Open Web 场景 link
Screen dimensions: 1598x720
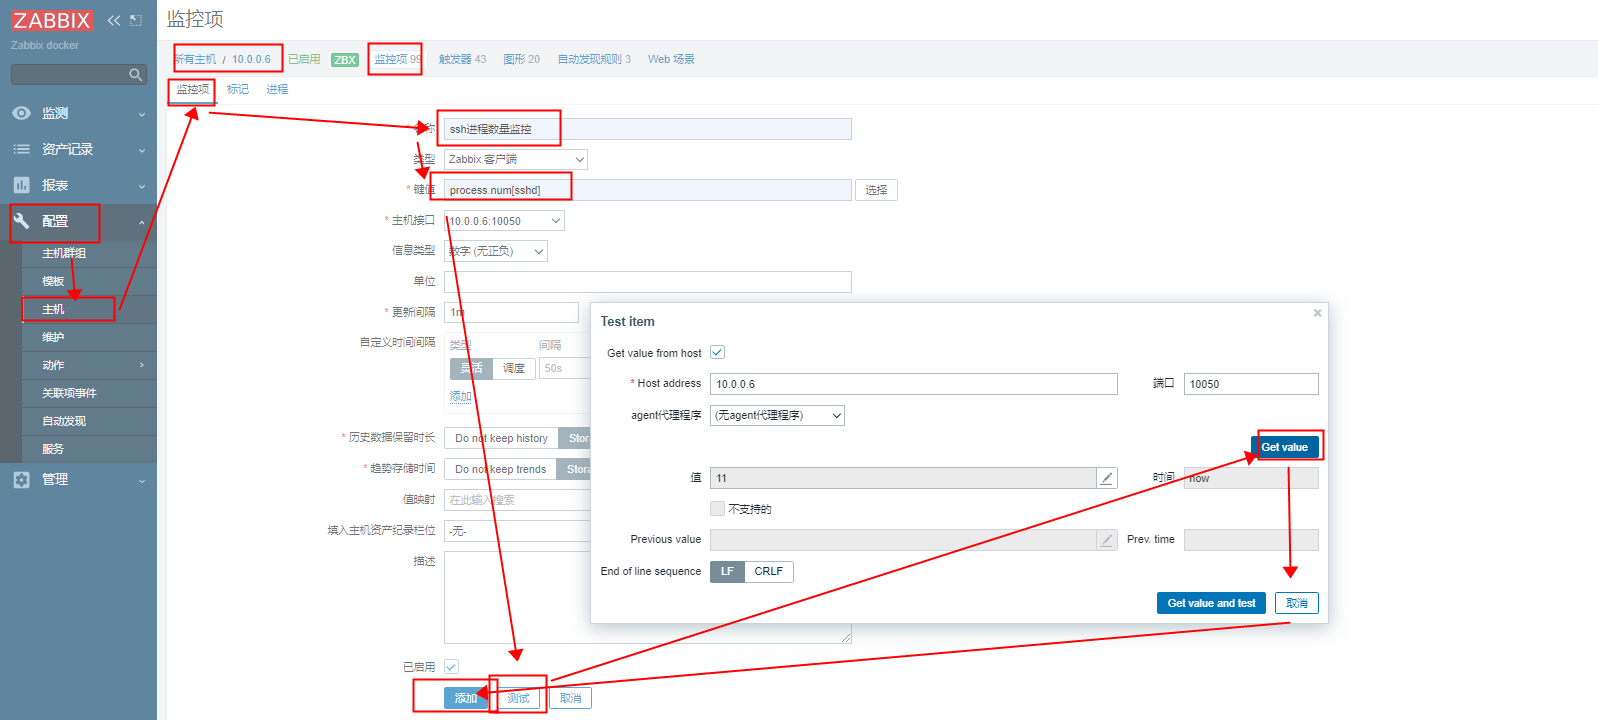coord(671,59)
